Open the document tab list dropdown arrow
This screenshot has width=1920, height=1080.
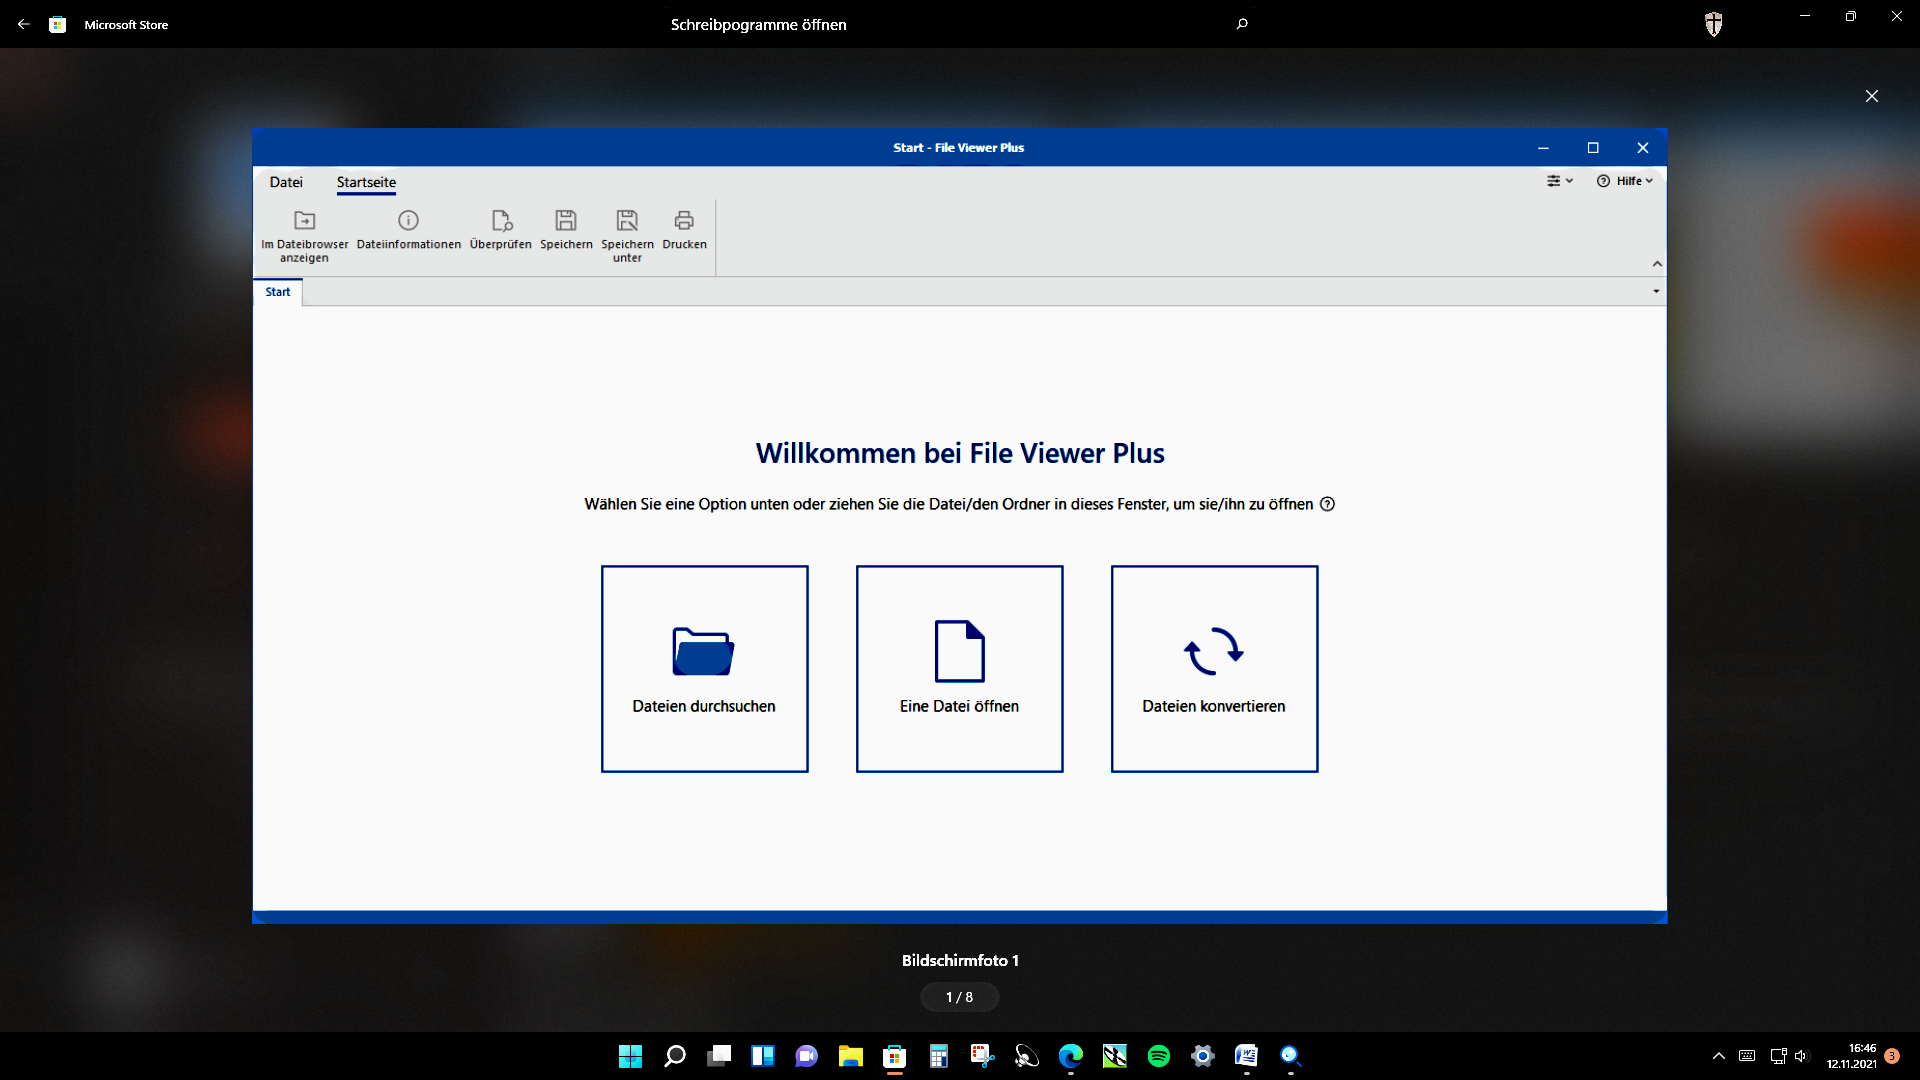tap(1656, 292)
